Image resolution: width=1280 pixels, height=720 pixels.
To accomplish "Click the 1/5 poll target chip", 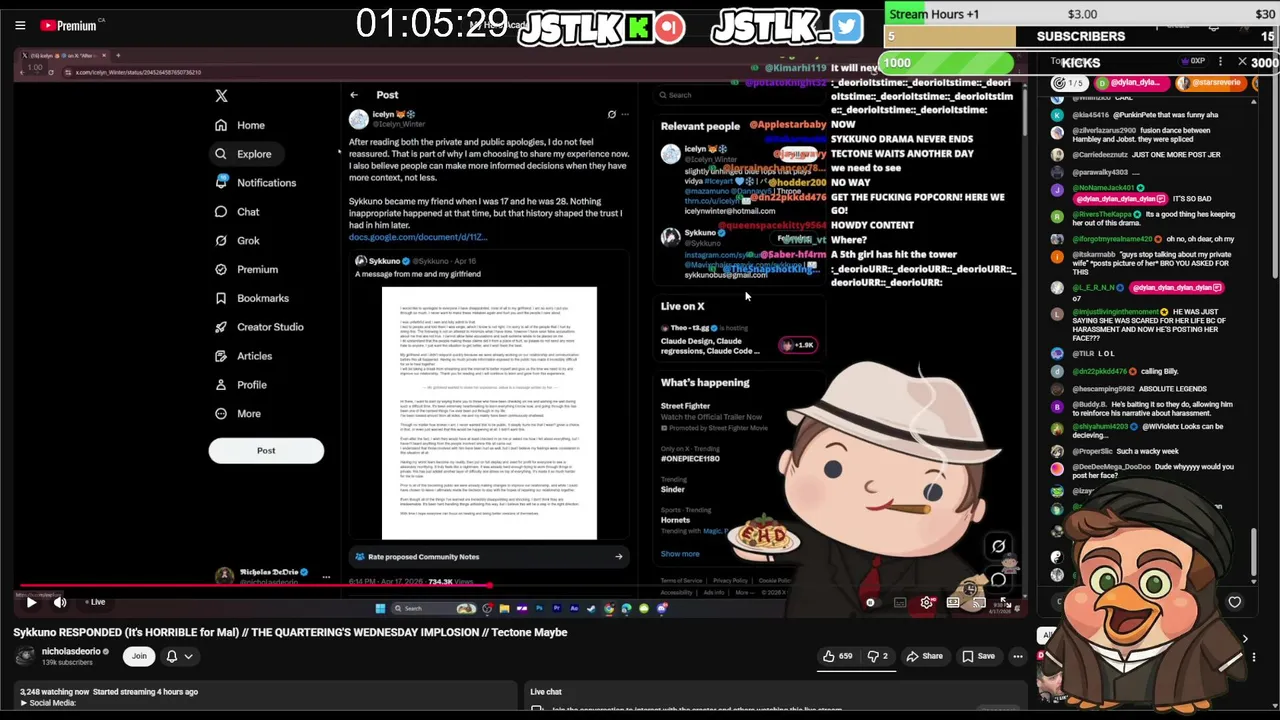I will [1069, 83].
